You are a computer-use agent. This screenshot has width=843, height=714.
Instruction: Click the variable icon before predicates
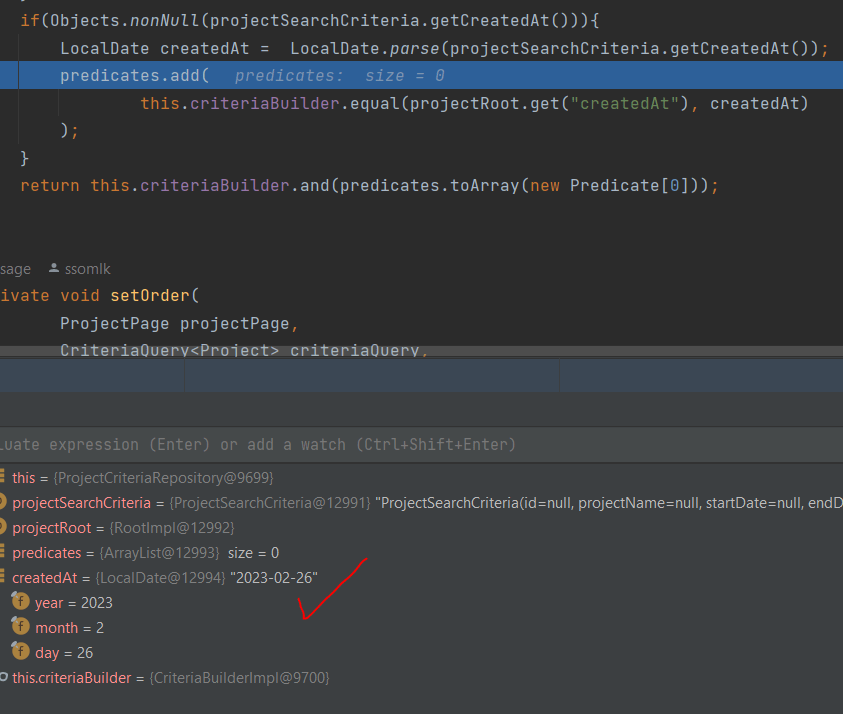coord(2,552)
